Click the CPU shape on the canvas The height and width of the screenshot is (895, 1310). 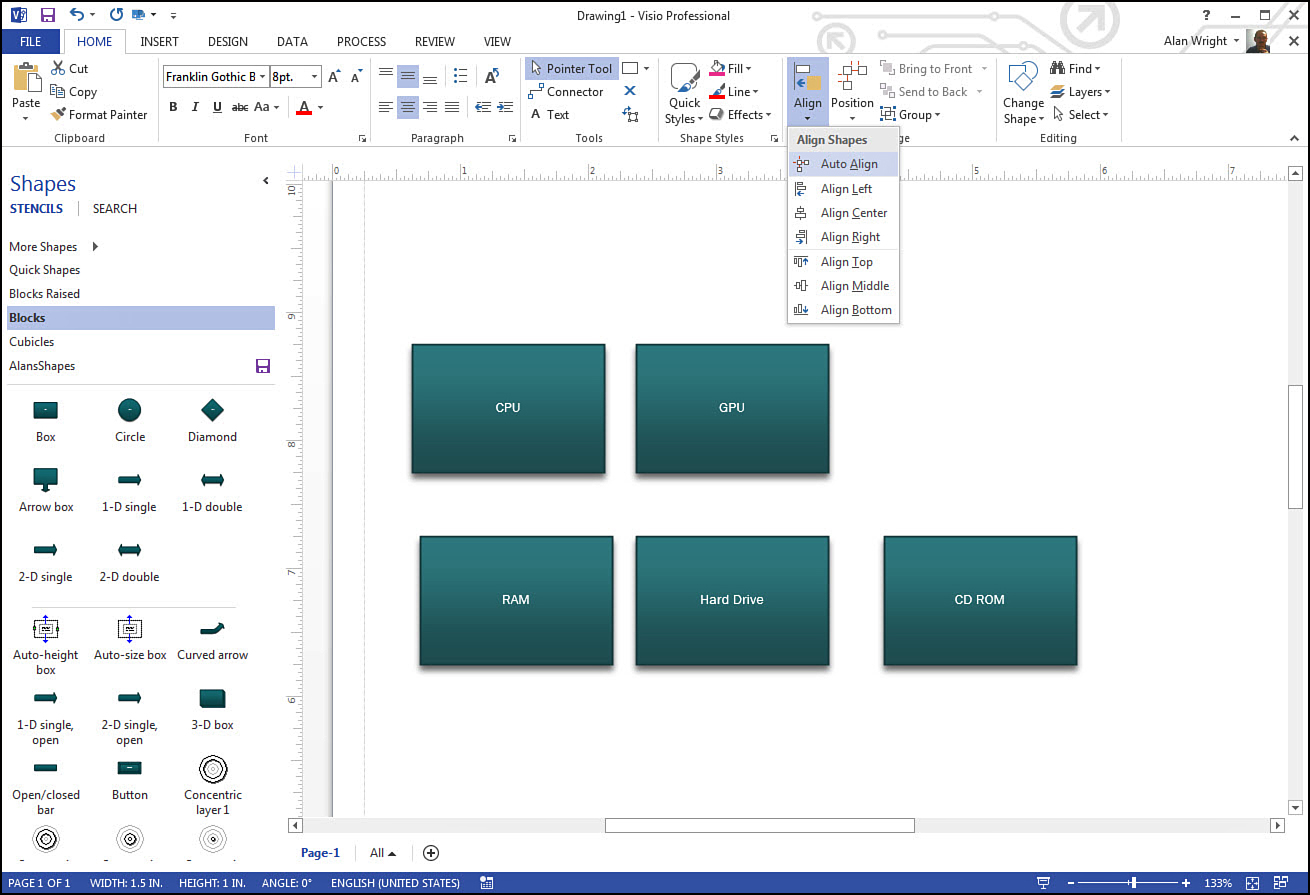click(x=508, y=408)
